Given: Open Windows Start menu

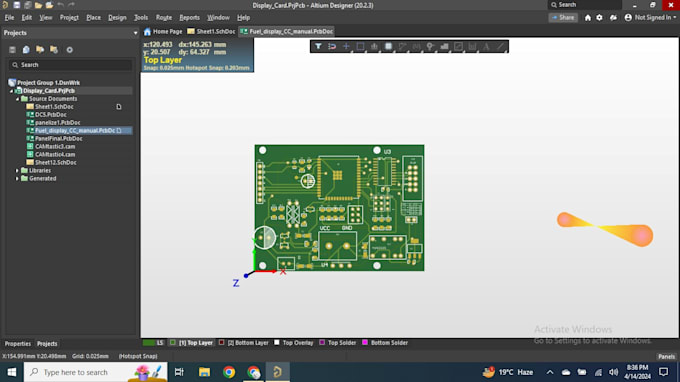Looking at the screenshot, I should 12,372.
